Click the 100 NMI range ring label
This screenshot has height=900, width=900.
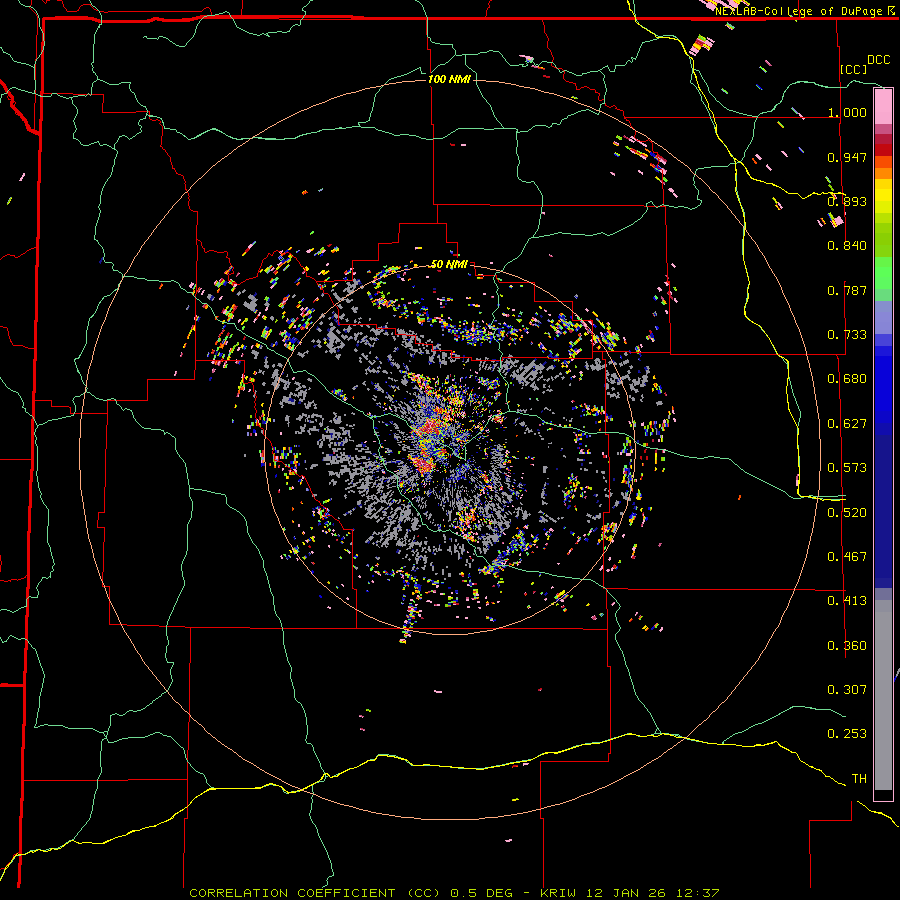coord(449,79)
